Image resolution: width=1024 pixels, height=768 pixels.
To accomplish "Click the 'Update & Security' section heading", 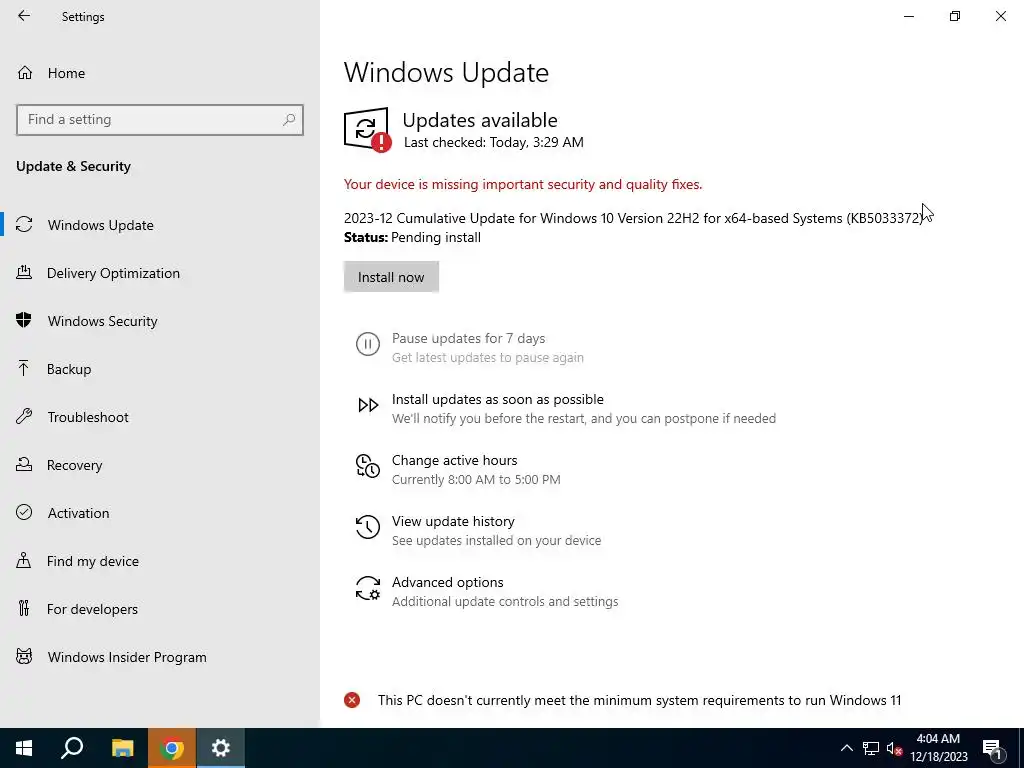I will click(73, 166).
